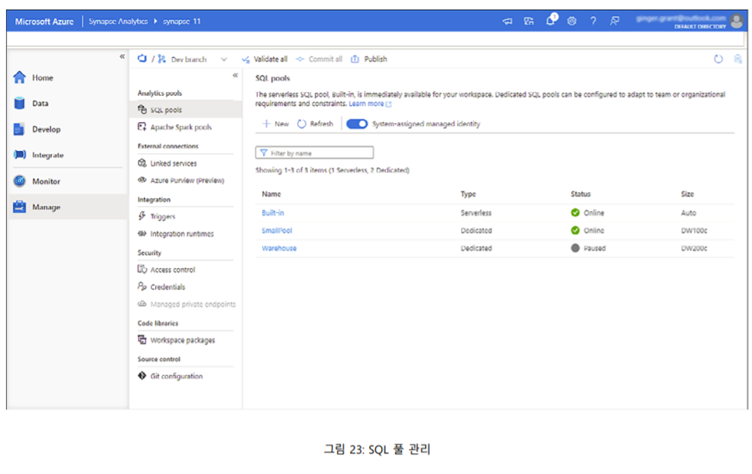Image resolution: width=752 pixels, height=474 pixels.
Task: Open the Develop hub document icon
Action: tap(19, 129)
